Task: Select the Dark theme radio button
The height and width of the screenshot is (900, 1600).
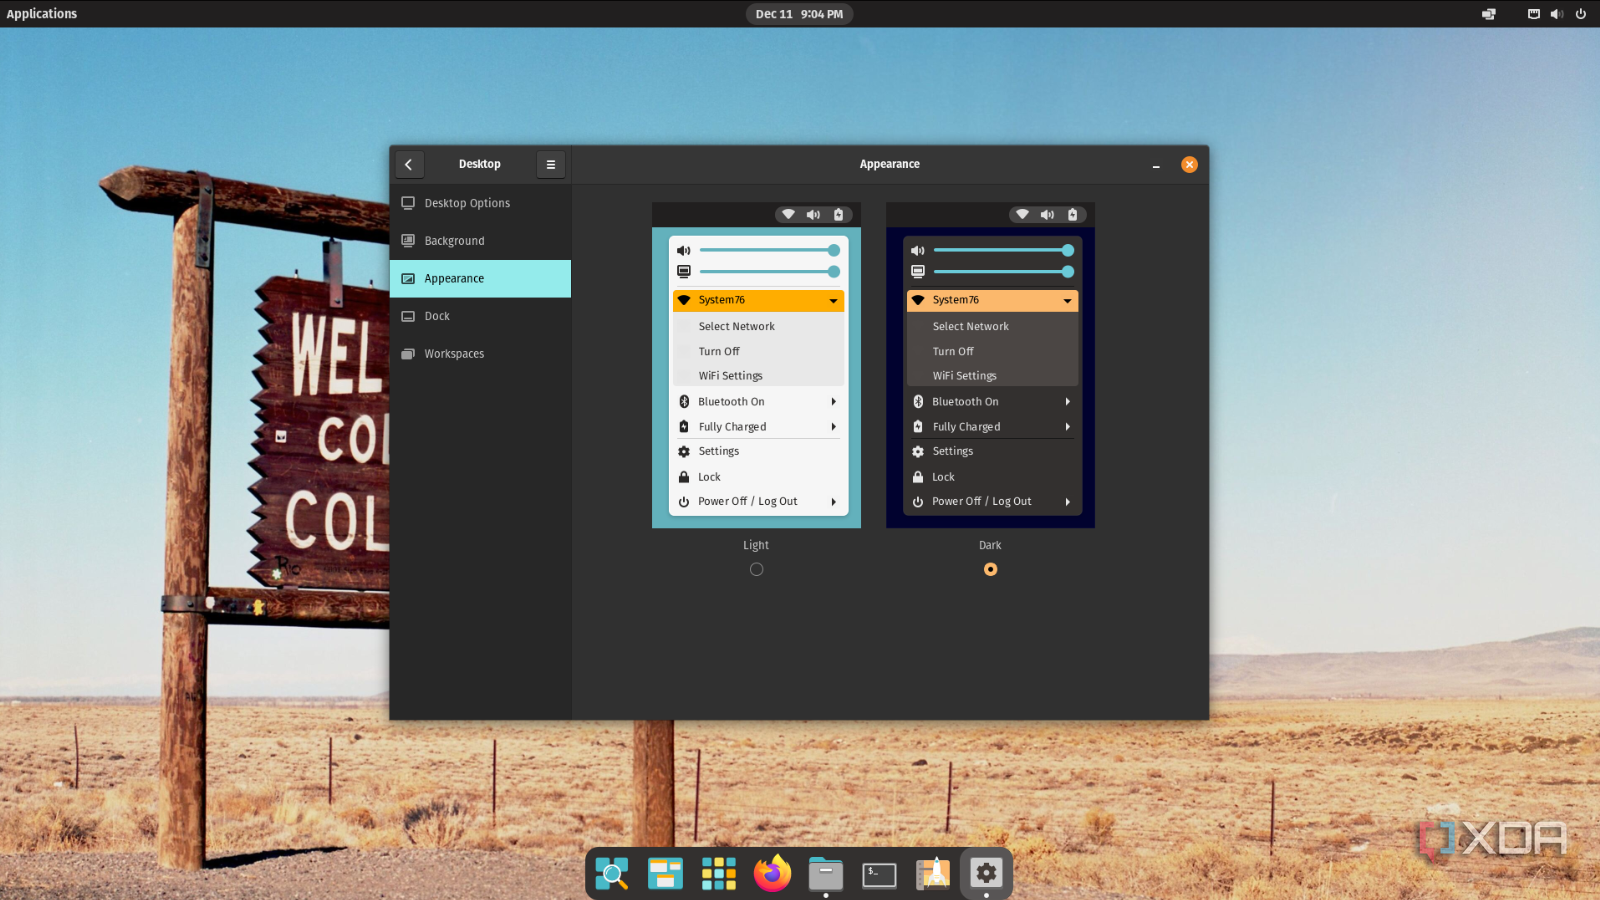Action: tap(990, 569)
